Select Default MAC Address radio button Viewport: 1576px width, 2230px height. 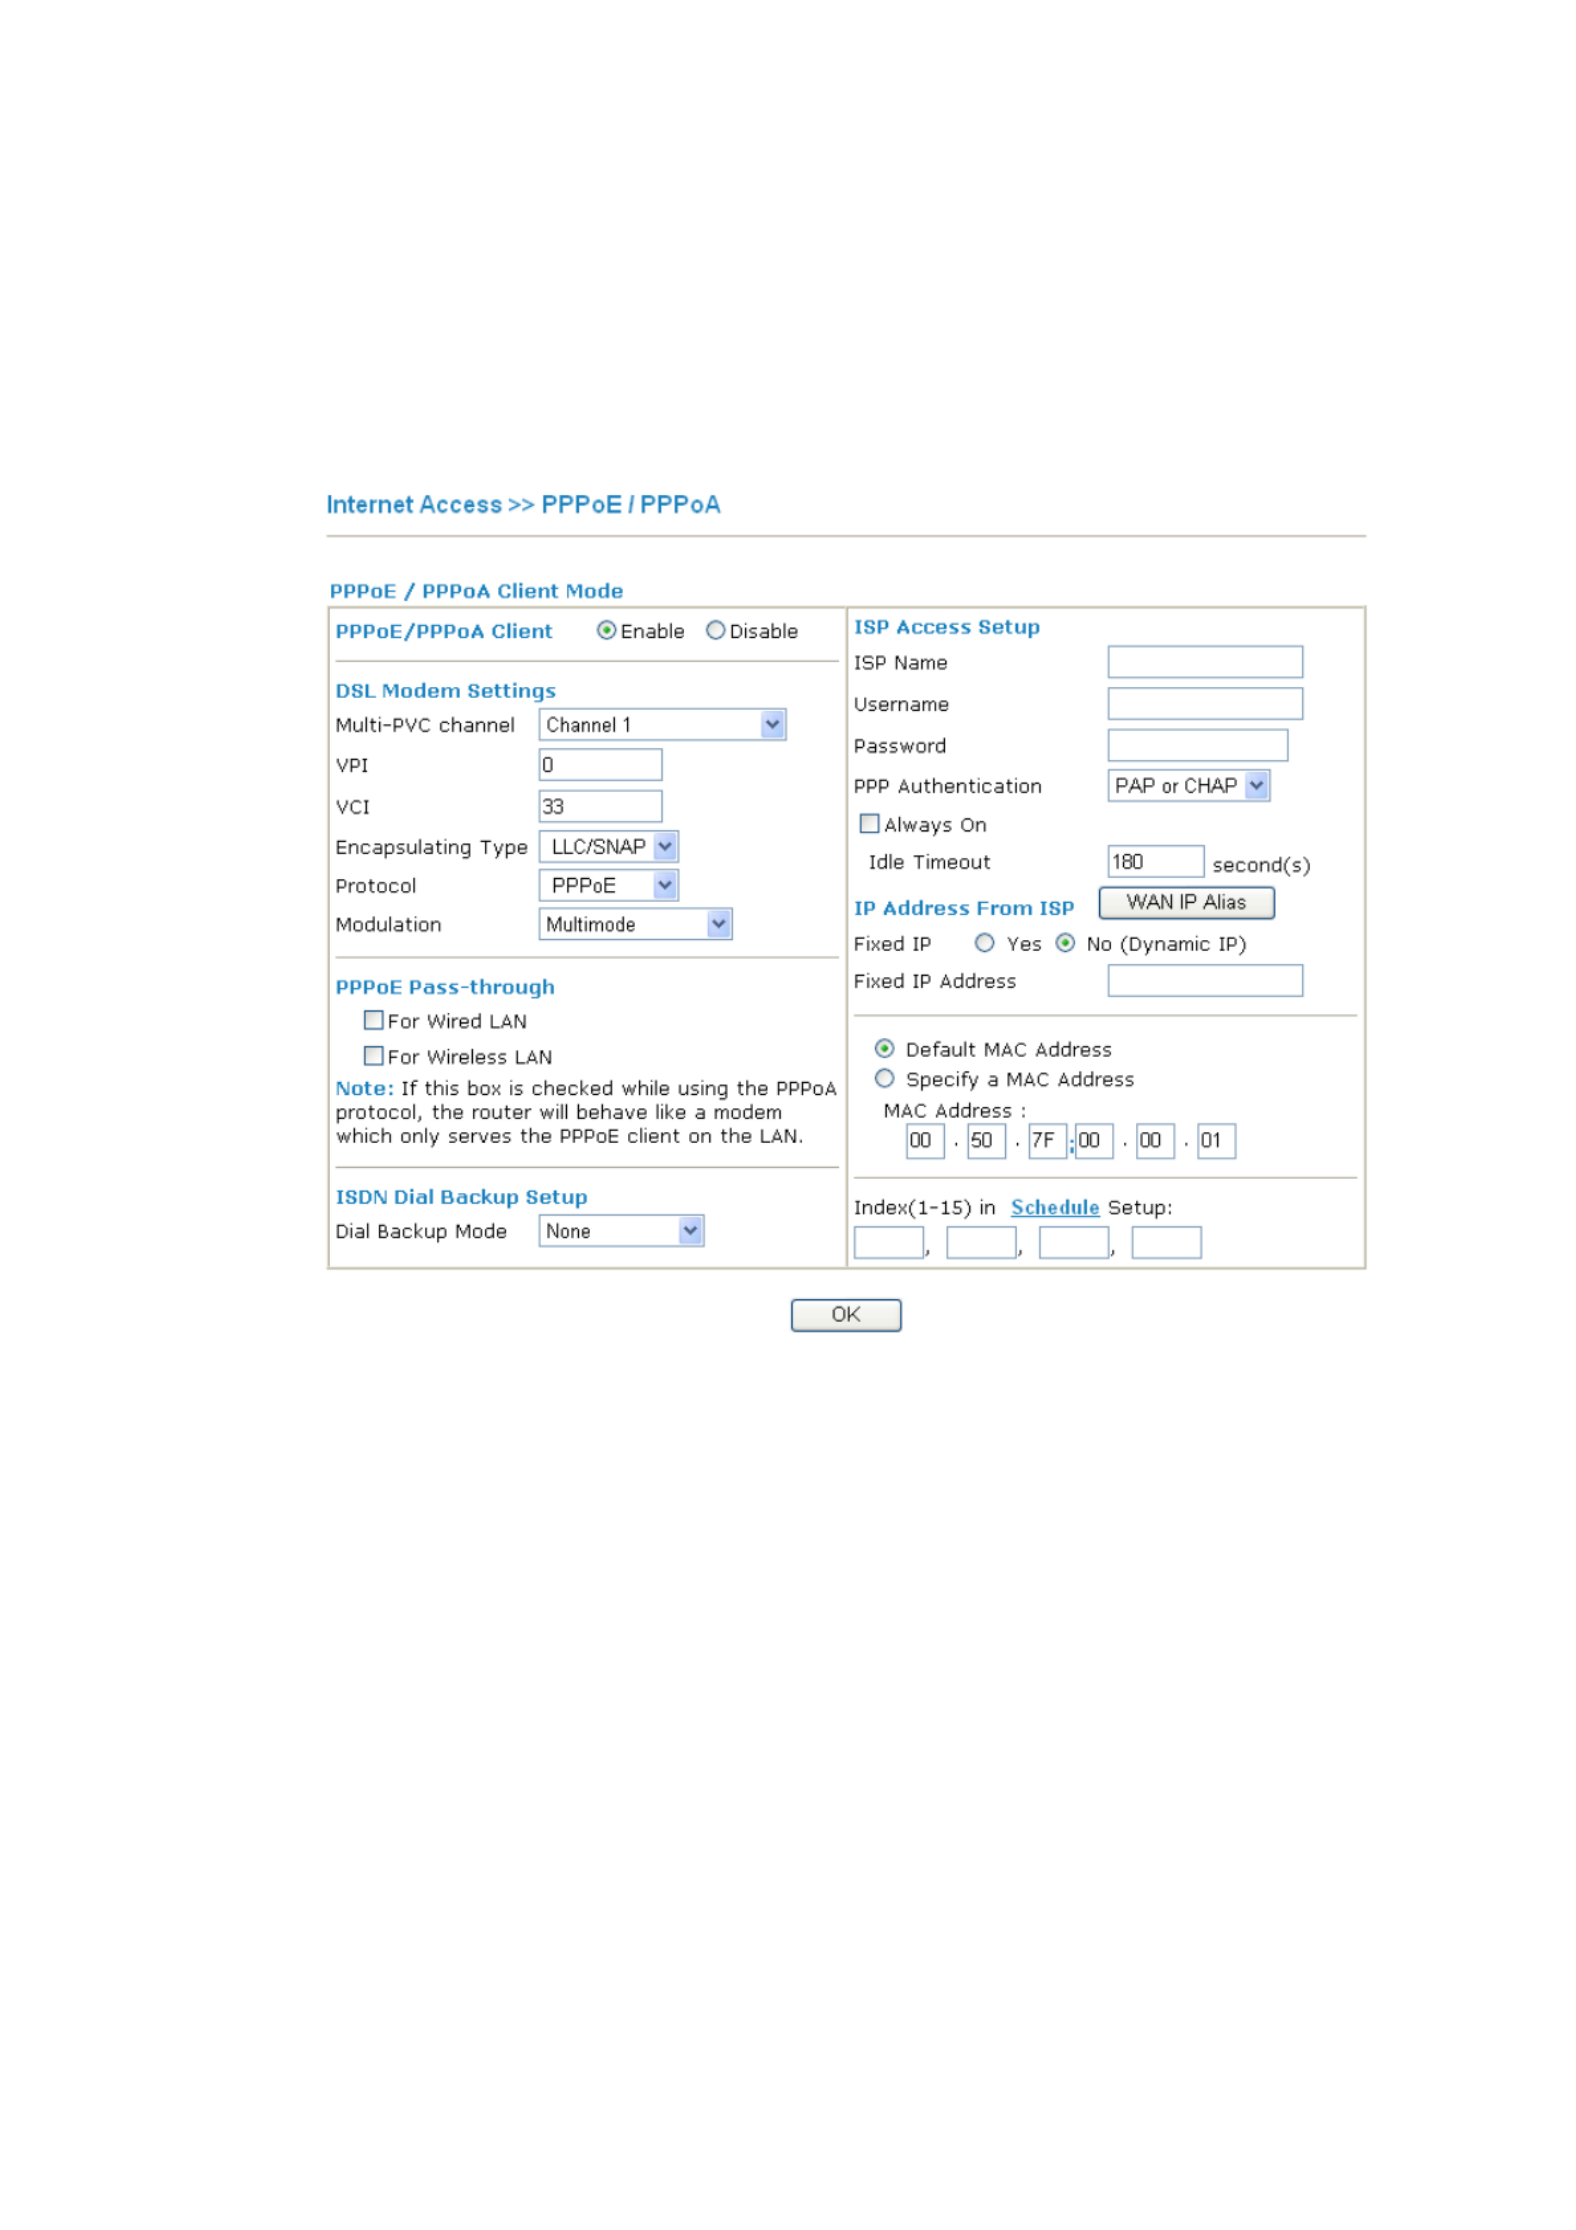[884, 1048]
